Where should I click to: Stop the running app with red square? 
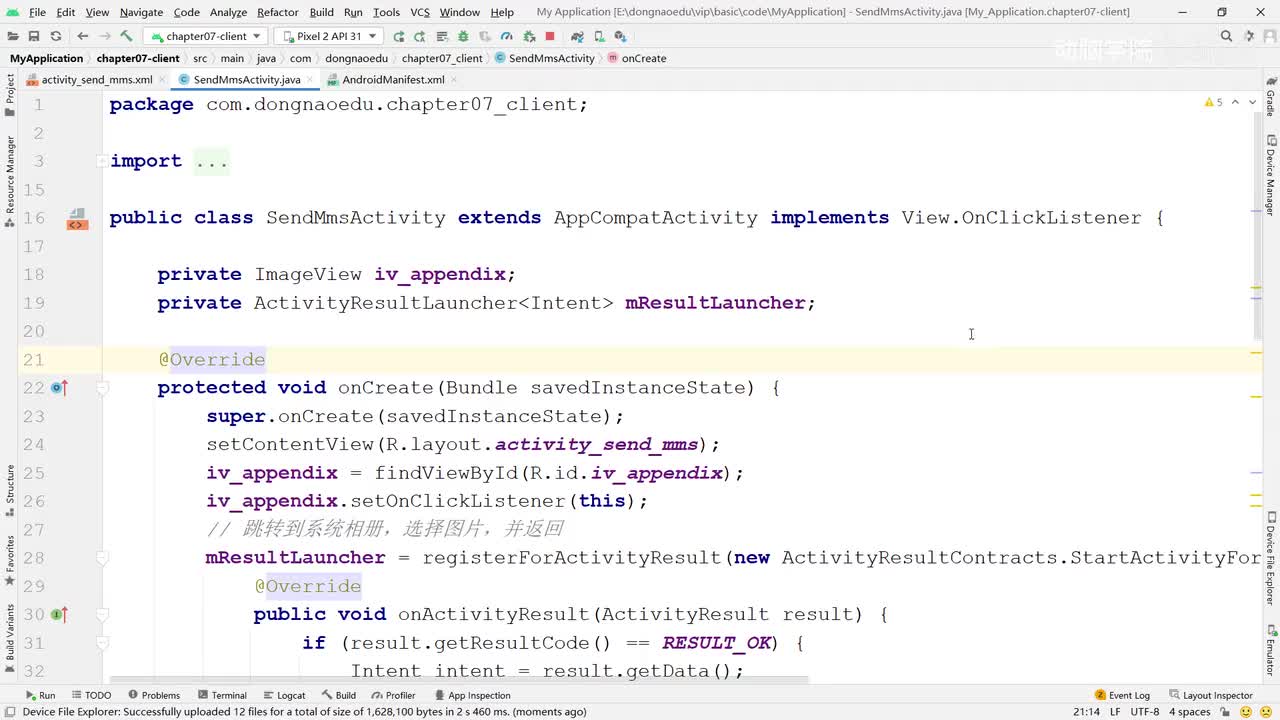550,36
